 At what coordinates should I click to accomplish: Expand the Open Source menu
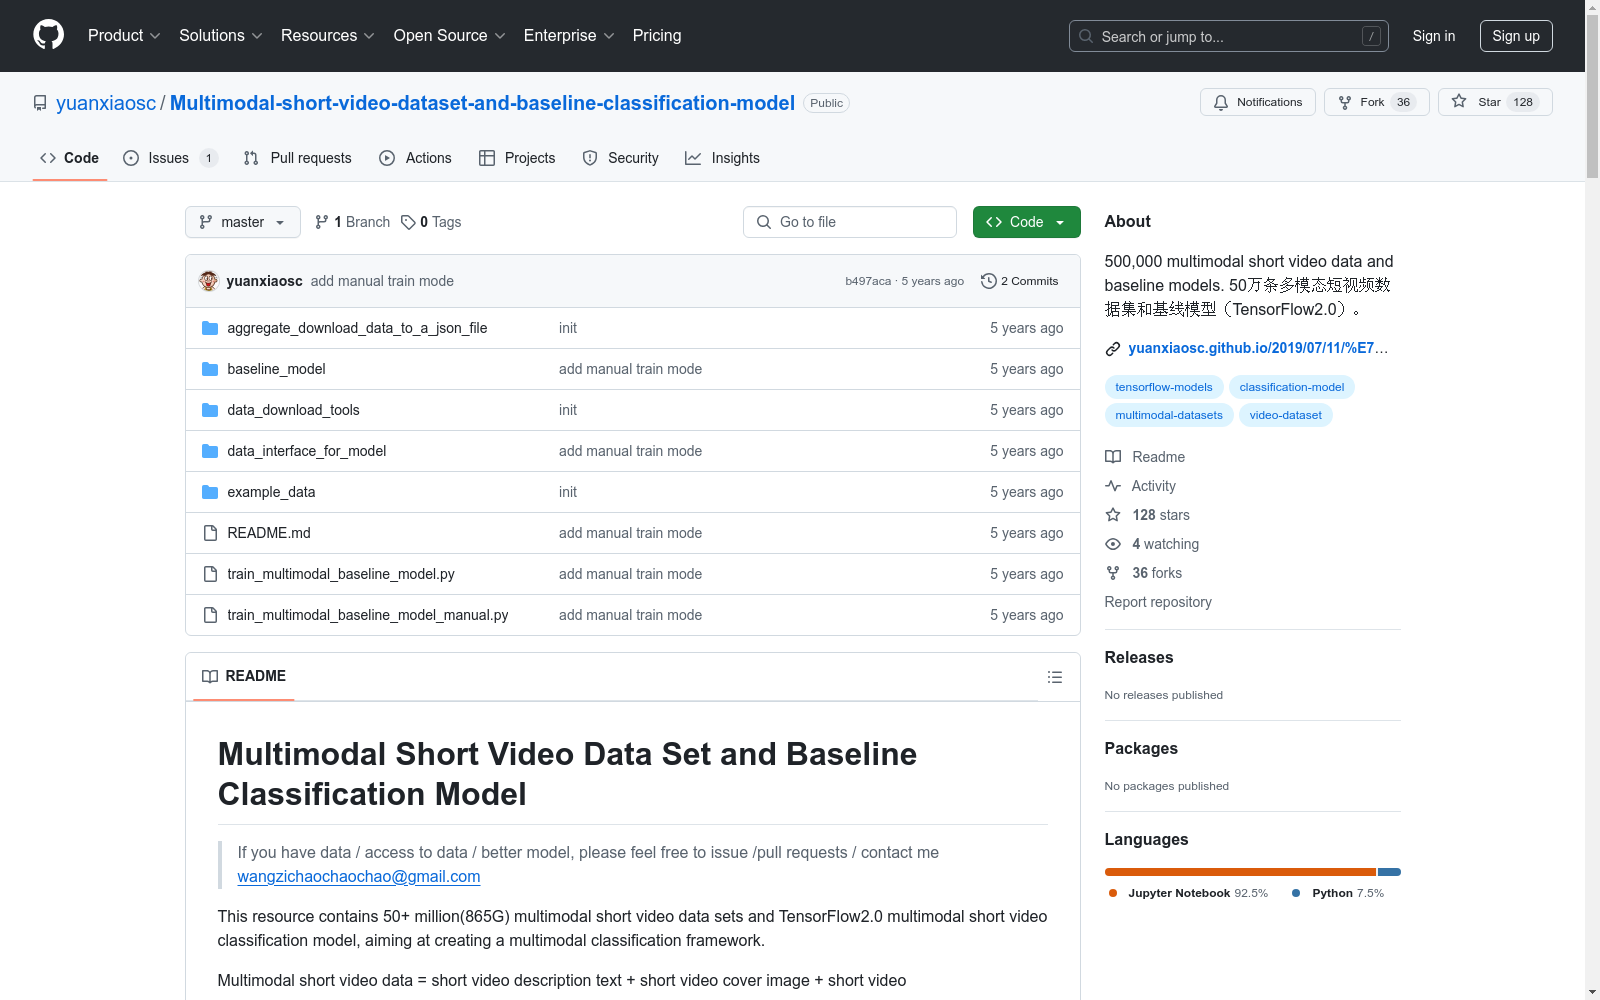450,35
